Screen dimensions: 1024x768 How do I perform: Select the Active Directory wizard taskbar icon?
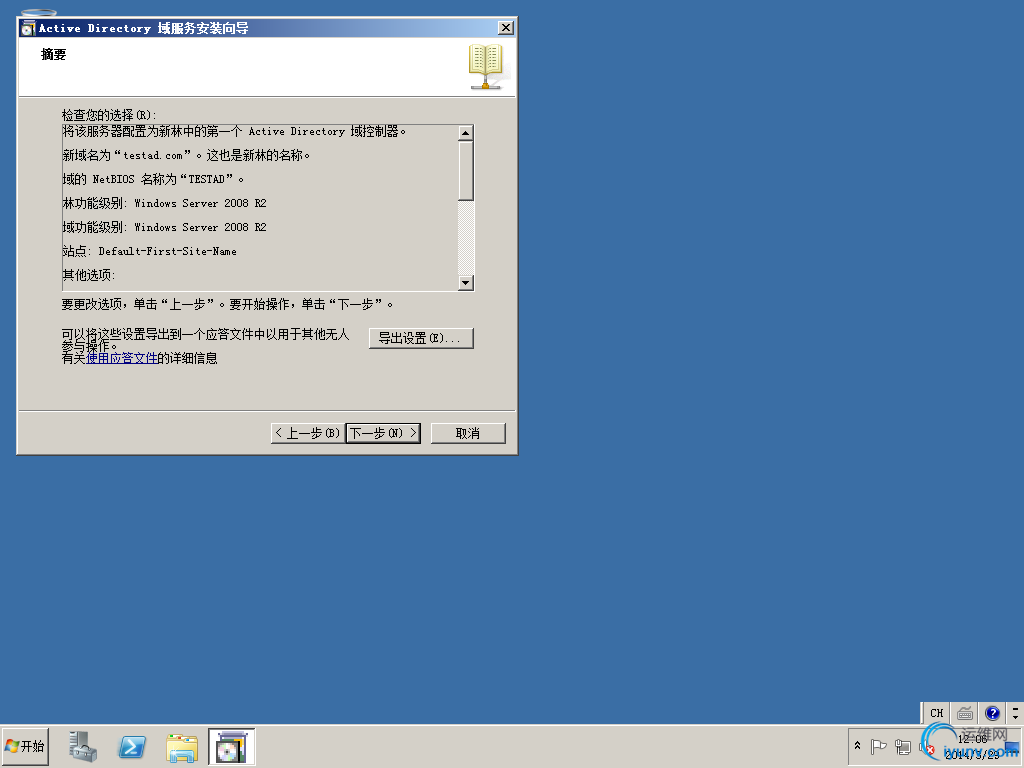[x=231, y=746]
